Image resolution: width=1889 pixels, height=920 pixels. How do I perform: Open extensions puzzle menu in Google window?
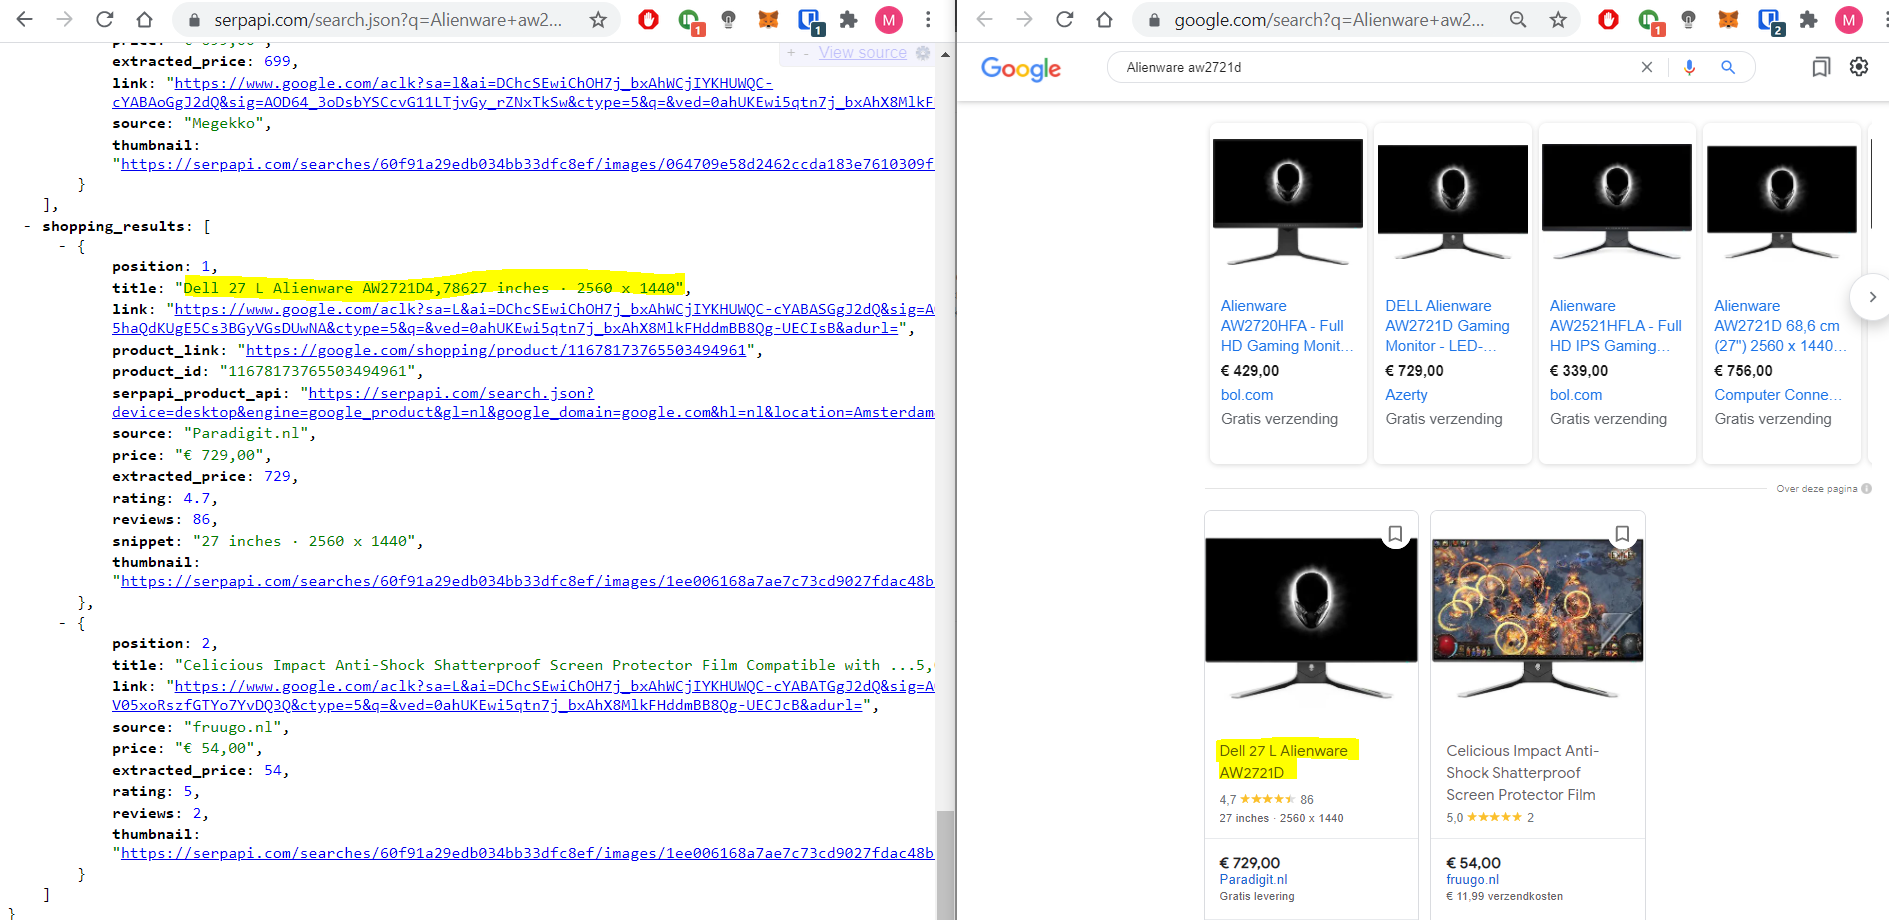click(x=1808, y=19)
